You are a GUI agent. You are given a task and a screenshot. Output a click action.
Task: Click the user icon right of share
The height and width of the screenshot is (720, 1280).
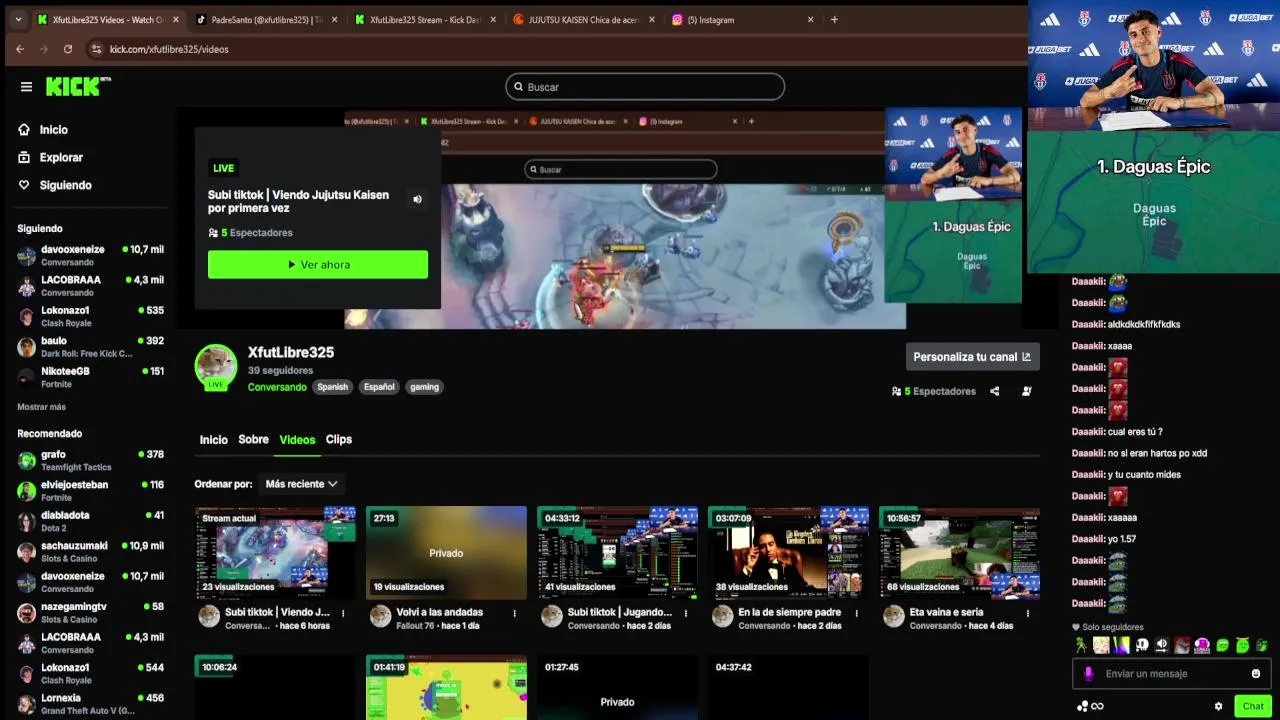(x=1027, y=391)
